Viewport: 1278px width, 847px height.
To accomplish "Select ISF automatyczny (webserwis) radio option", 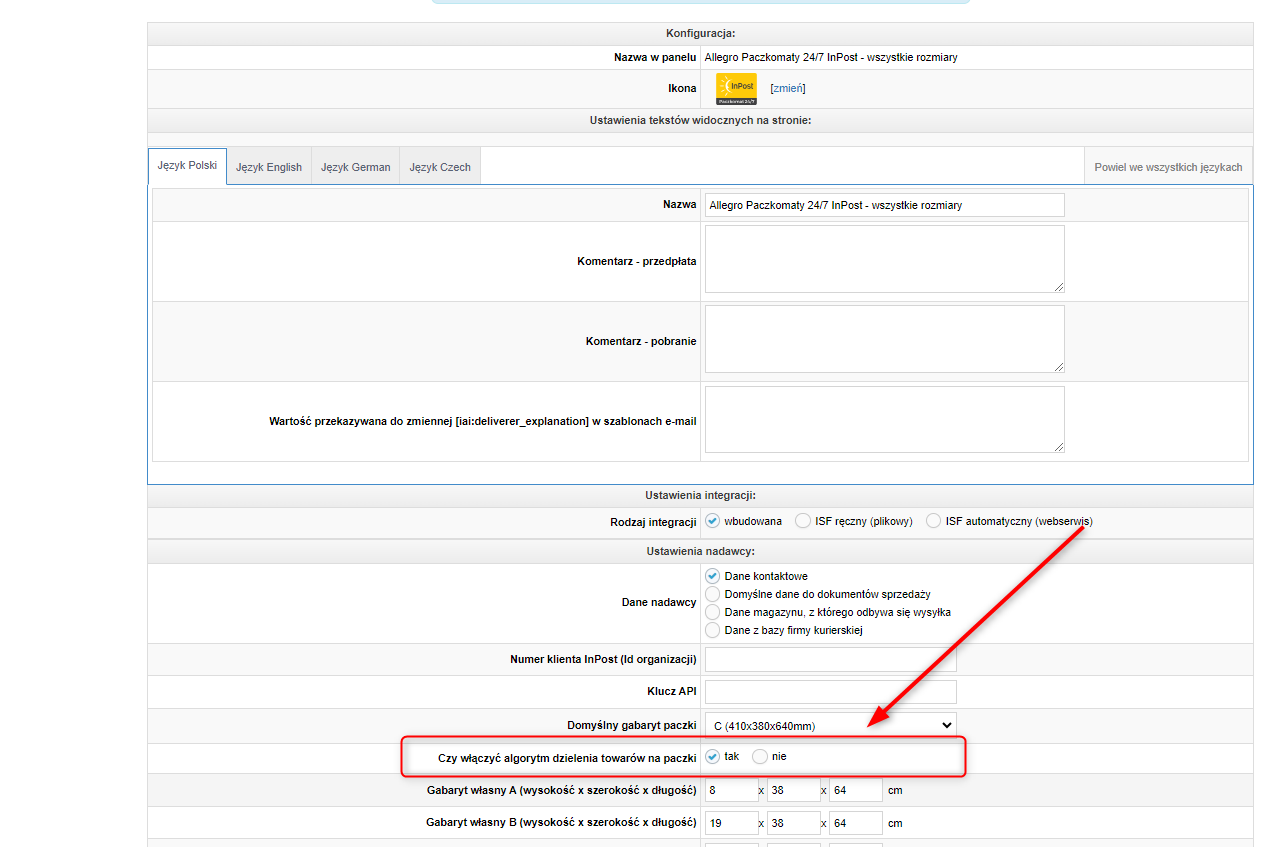I will (934, 521).
